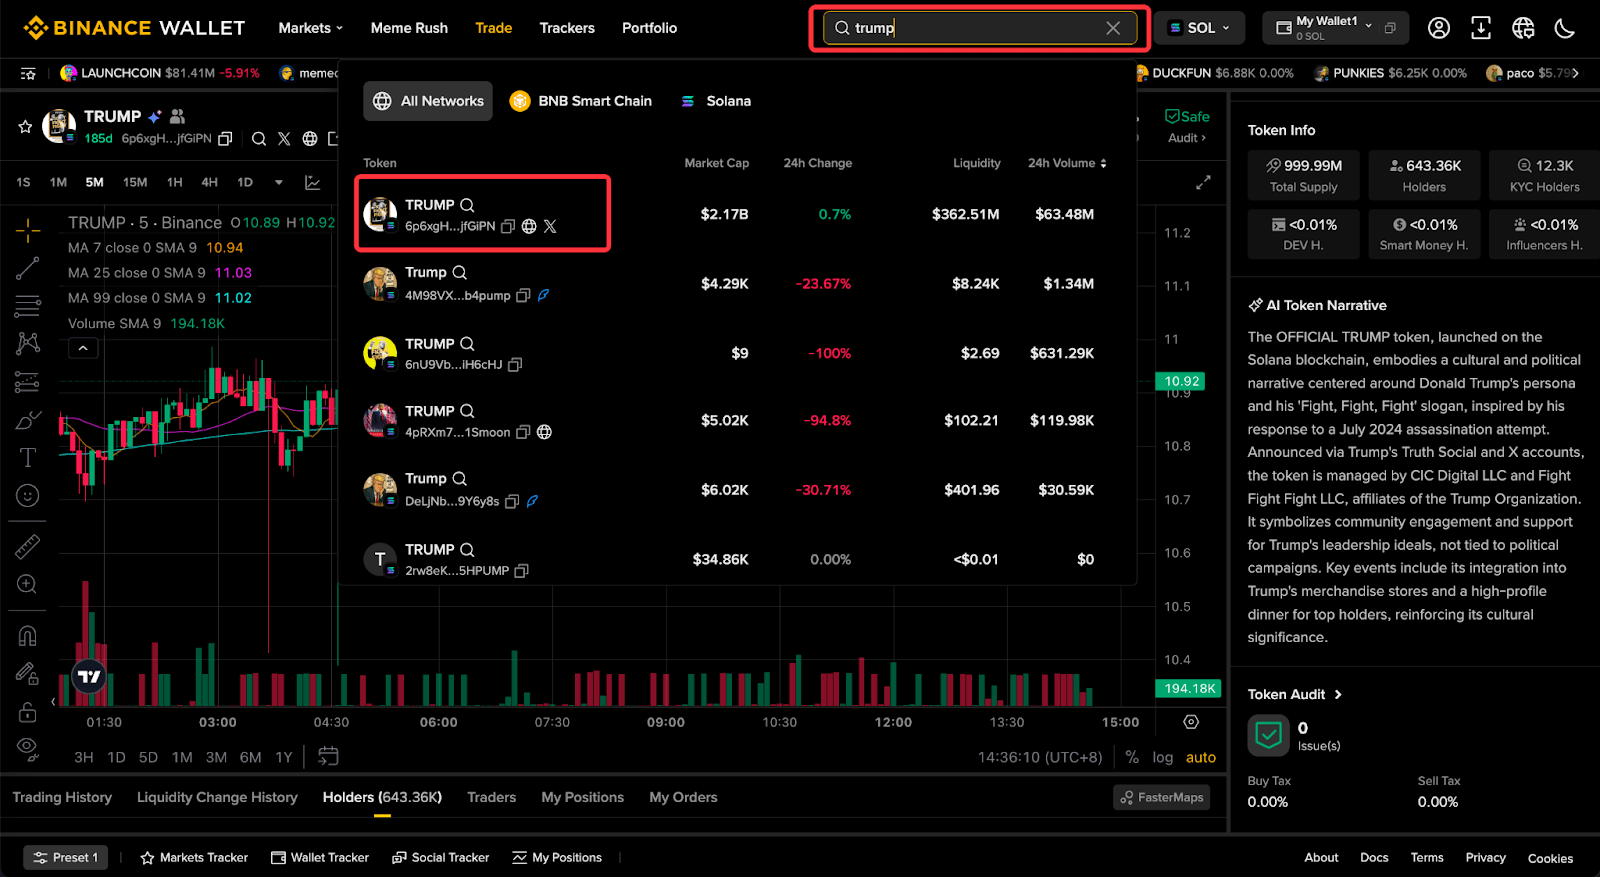Screen dimensions: 1600x877
Task: Open the language globe icon in header
Action: point(1523,28)
